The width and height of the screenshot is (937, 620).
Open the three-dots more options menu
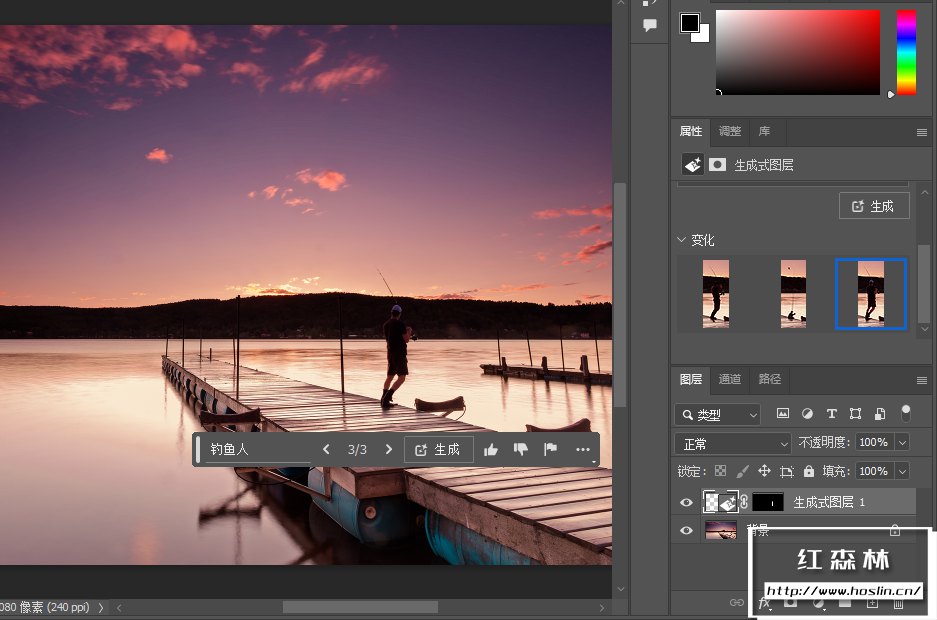click(x=583, y=450)
